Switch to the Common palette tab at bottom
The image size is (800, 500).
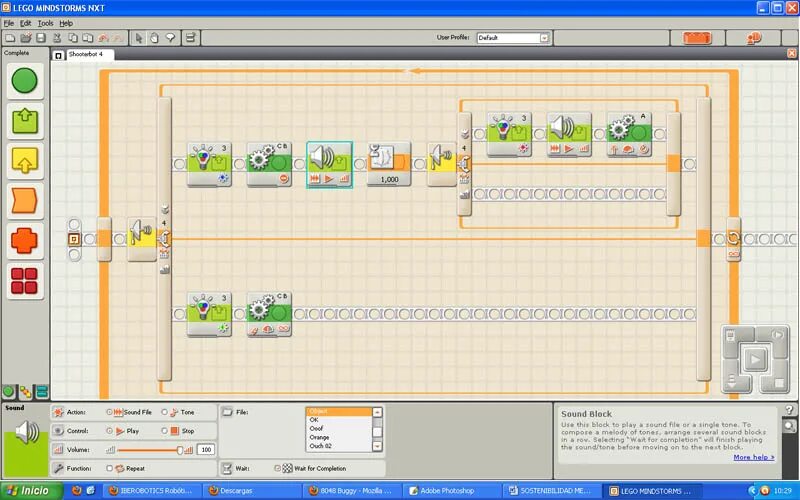point(8,392)
